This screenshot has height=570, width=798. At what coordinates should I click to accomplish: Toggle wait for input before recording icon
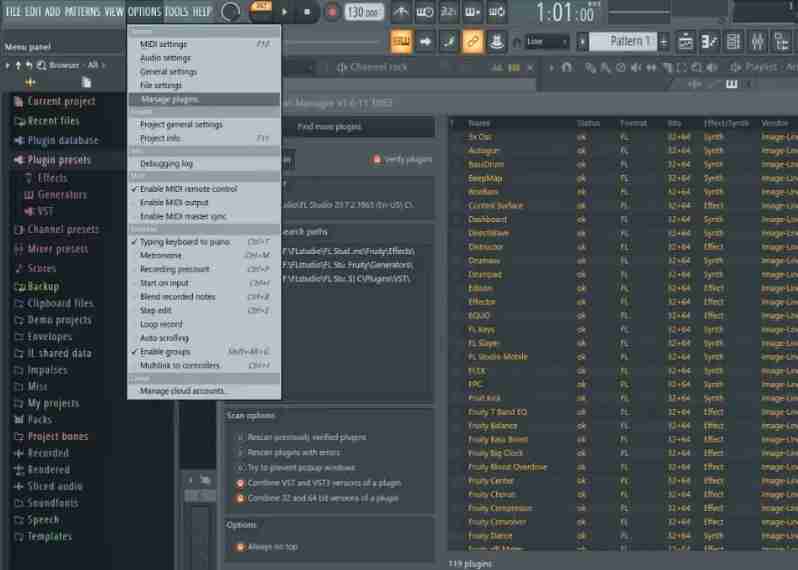[x=424, y=11]
